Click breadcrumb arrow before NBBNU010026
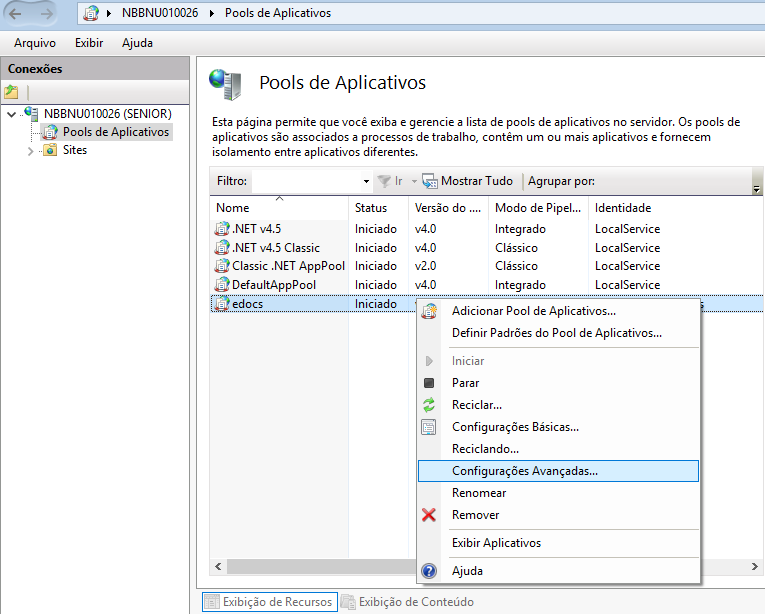Image resolution: width=765 pixels, height=615 pixels. pyautogui.click(x=109, y=13)
